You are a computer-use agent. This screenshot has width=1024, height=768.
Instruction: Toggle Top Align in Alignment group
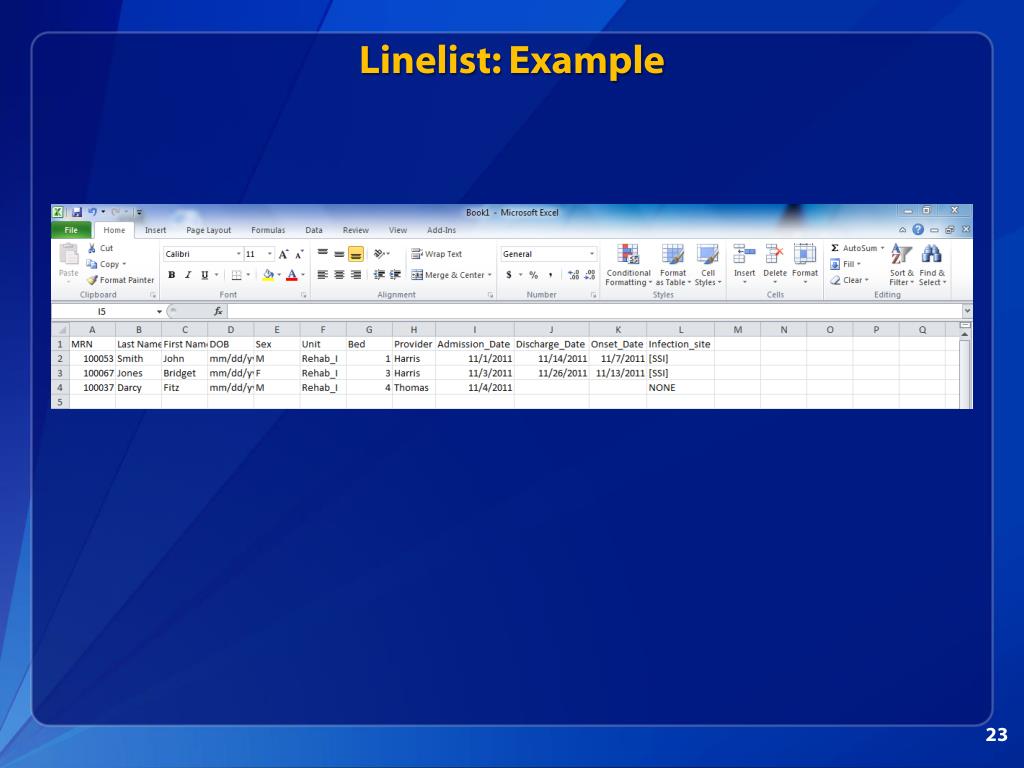(x=323, y=254)
